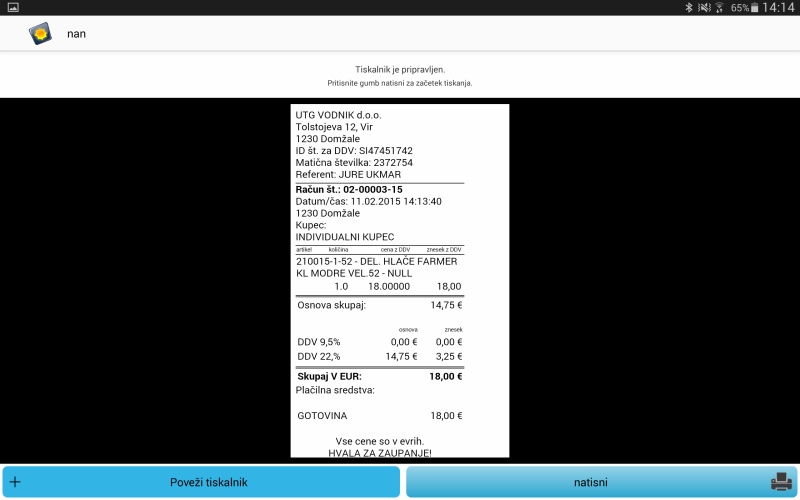Tap the receipt preview image
The image size is (800, 500).
[400, 280]
